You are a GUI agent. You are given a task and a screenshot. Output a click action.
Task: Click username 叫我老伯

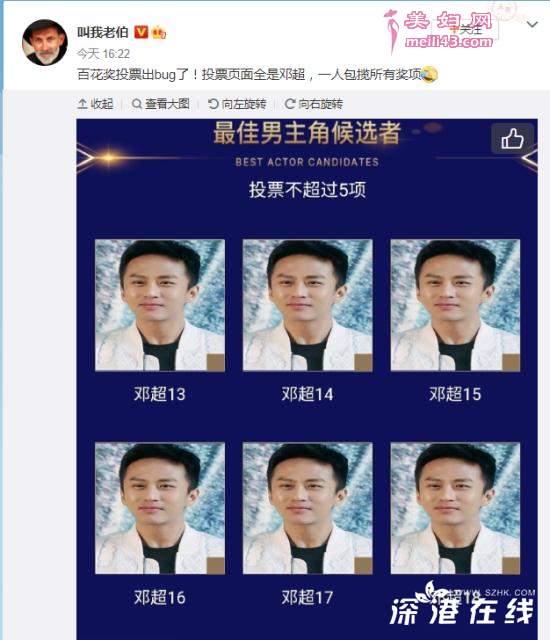(x=103, y=32)
